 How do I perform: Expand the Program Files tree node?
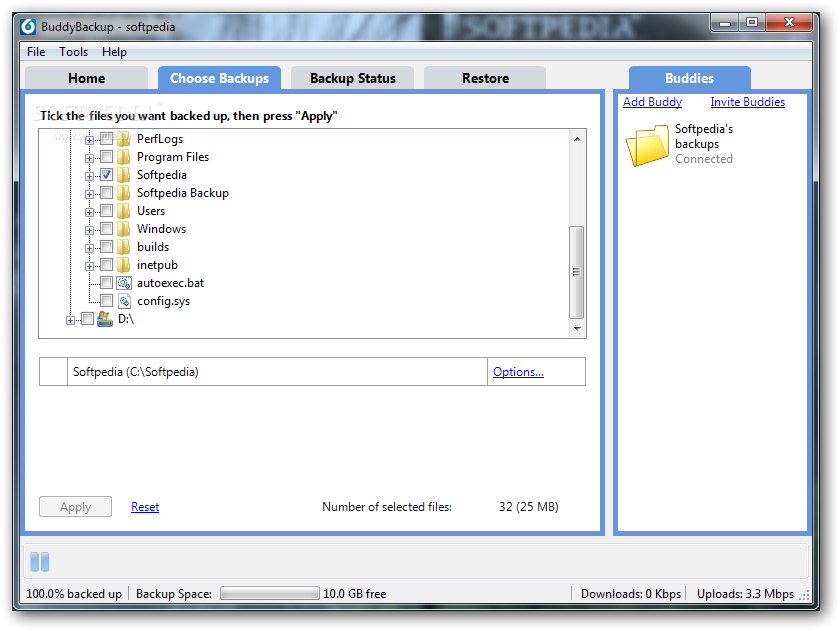tap(89, 159)
